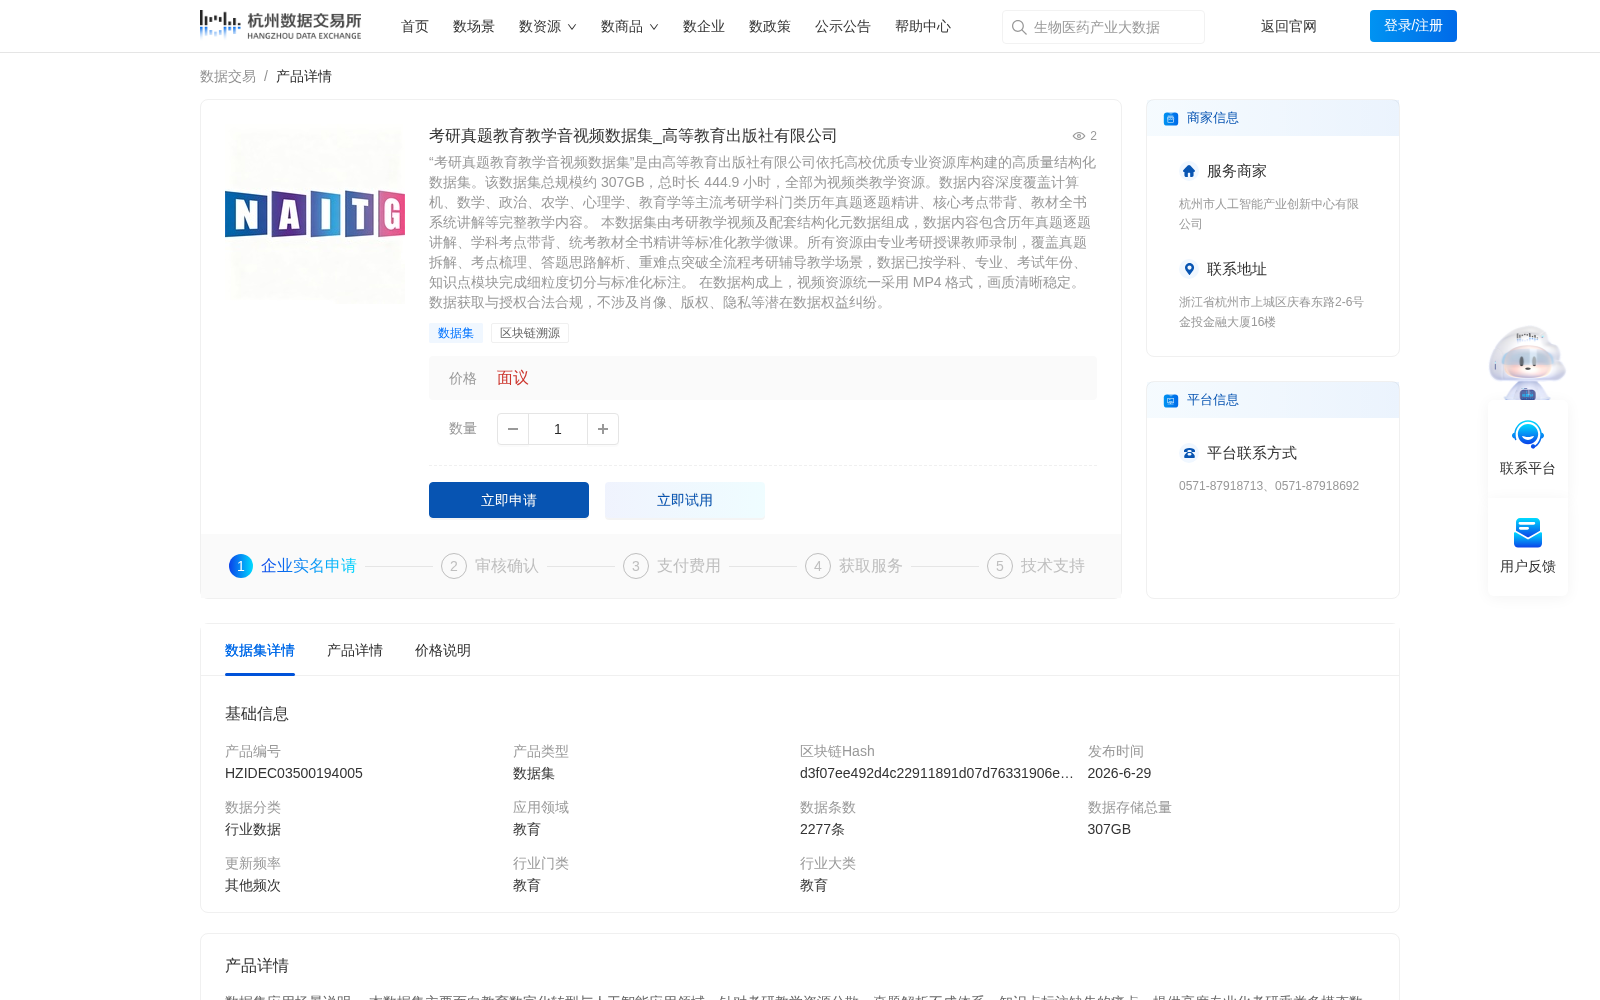Expand the 数商品 dropdown menu

pos(629,27)
